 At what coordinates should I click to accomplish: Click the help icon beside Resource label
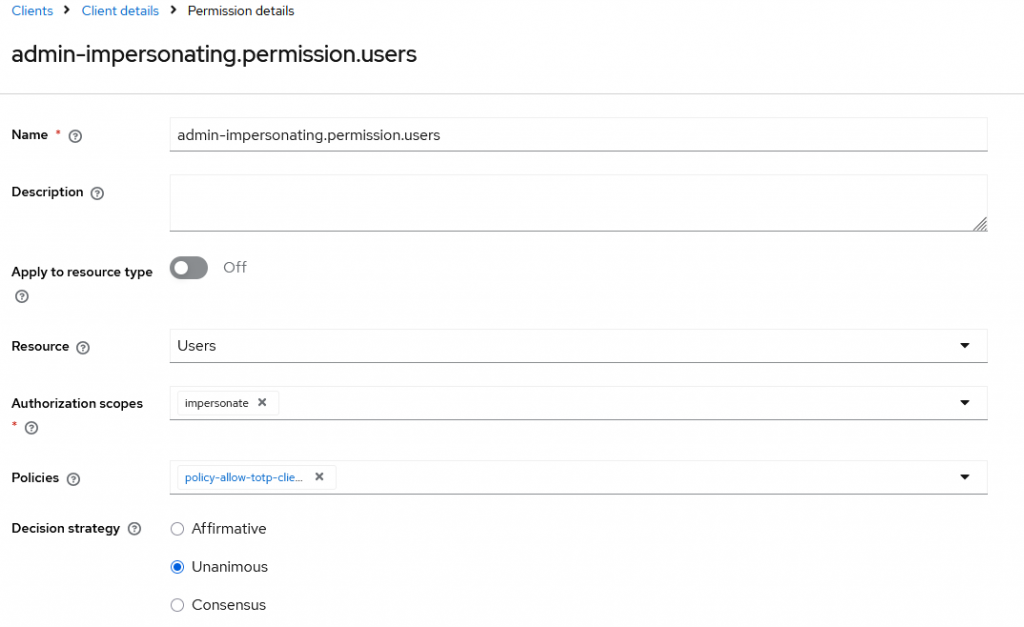pos(83,347)
